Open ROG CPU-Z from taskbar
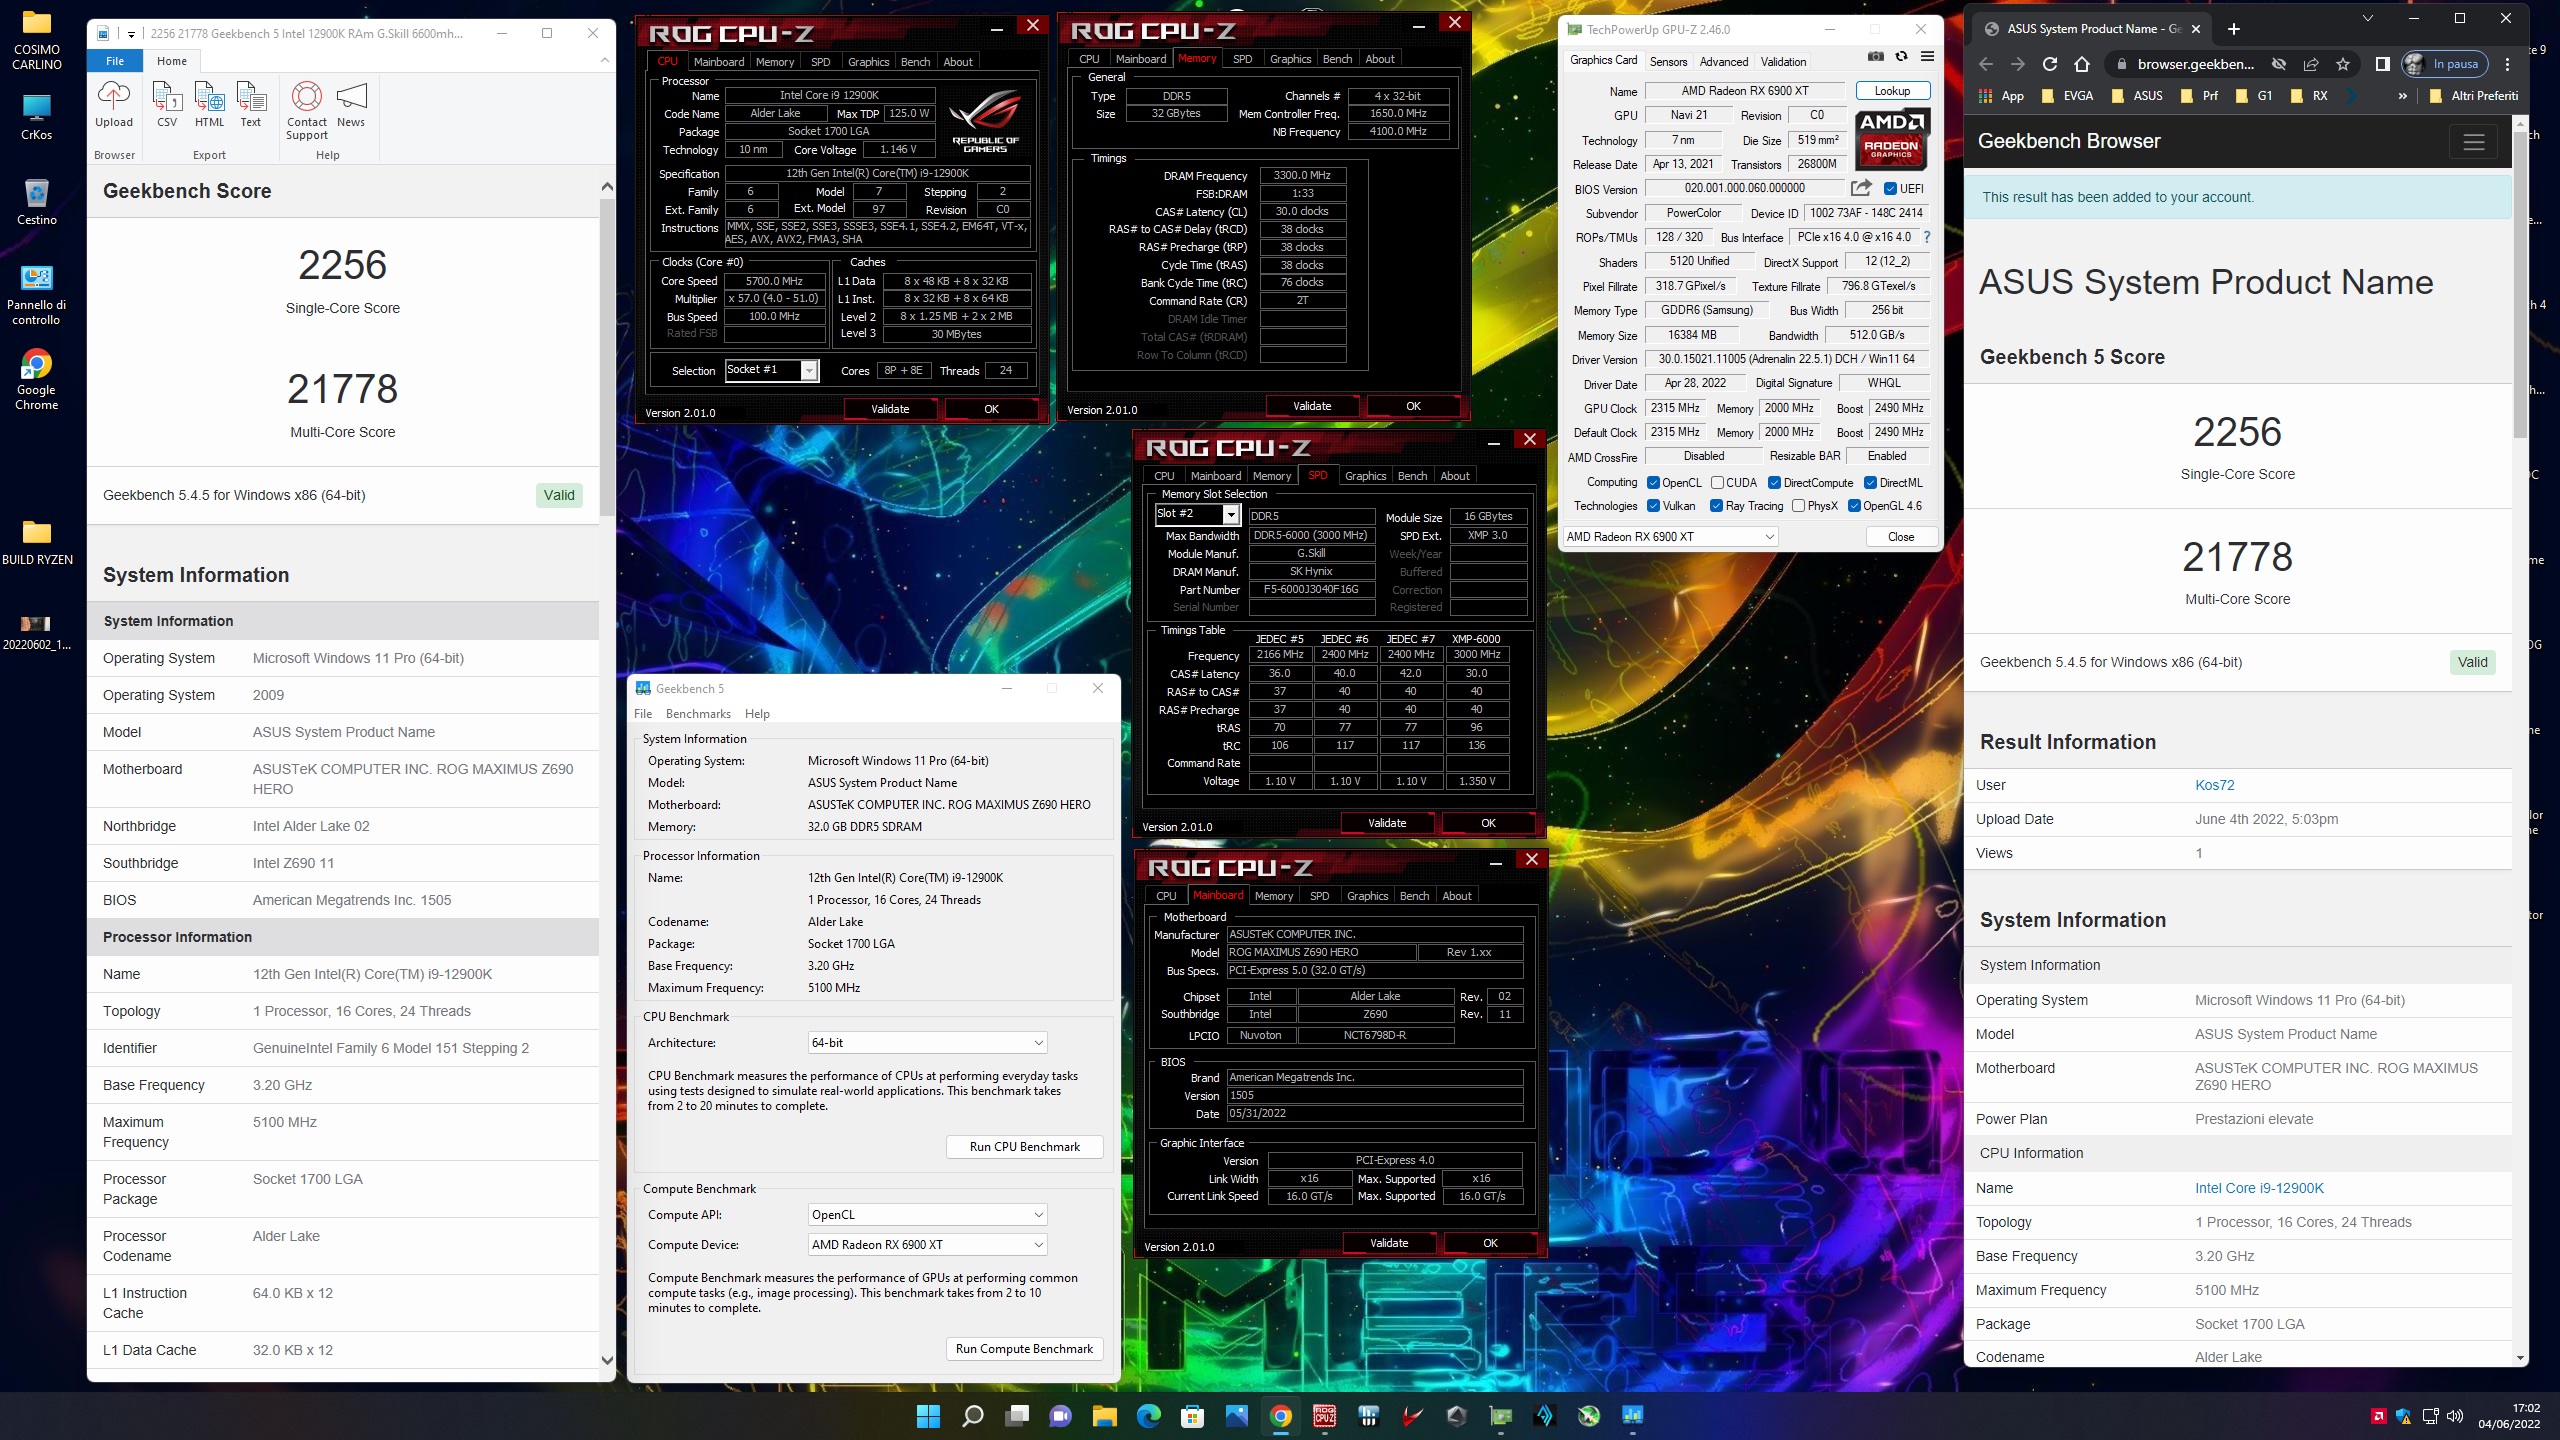Screen dimensions: 2560x1440 1325,1416
